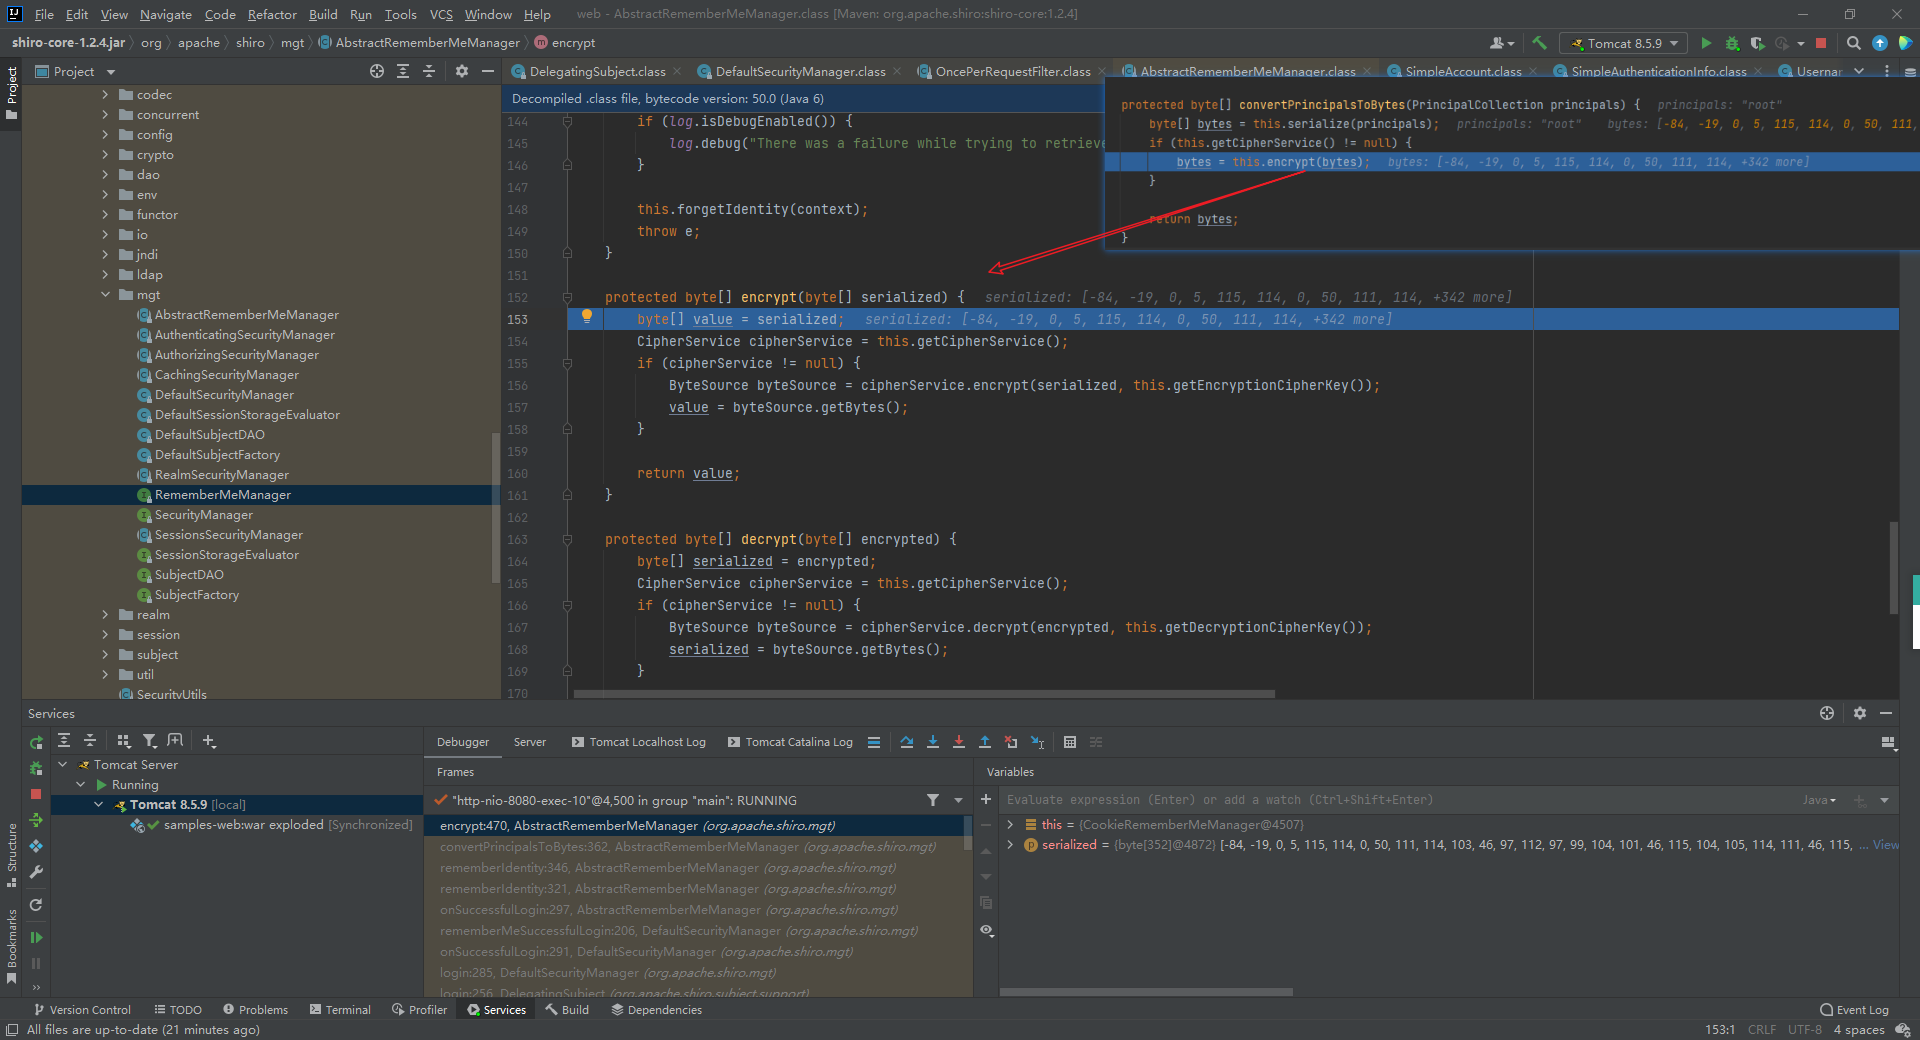This screenshot has width=1920, height=1040.
Task: Click Step Out debugger icon
Action: (x=985, y=742)
